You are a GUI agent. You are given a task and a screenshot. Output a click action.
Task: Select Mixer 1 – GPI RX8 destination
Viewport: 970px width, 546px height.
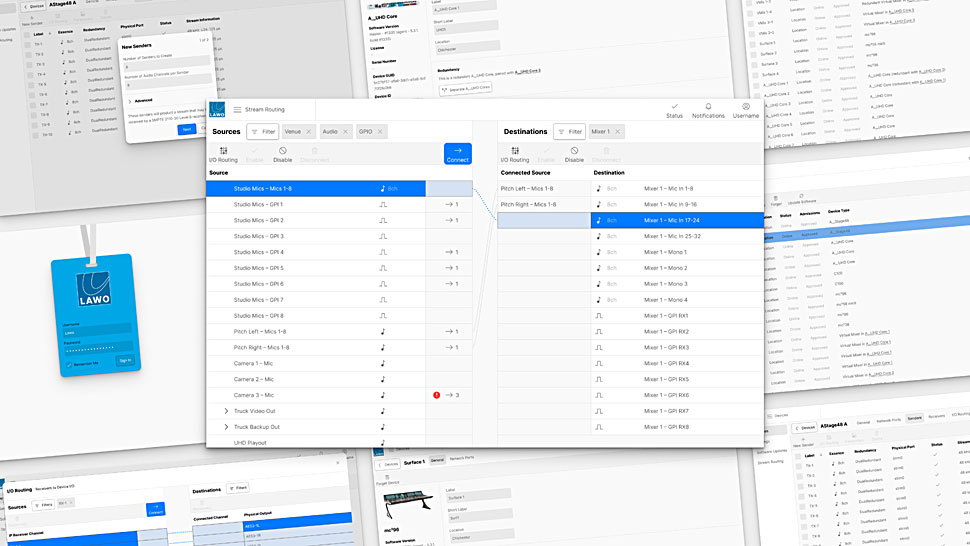(x=677, y=427)
